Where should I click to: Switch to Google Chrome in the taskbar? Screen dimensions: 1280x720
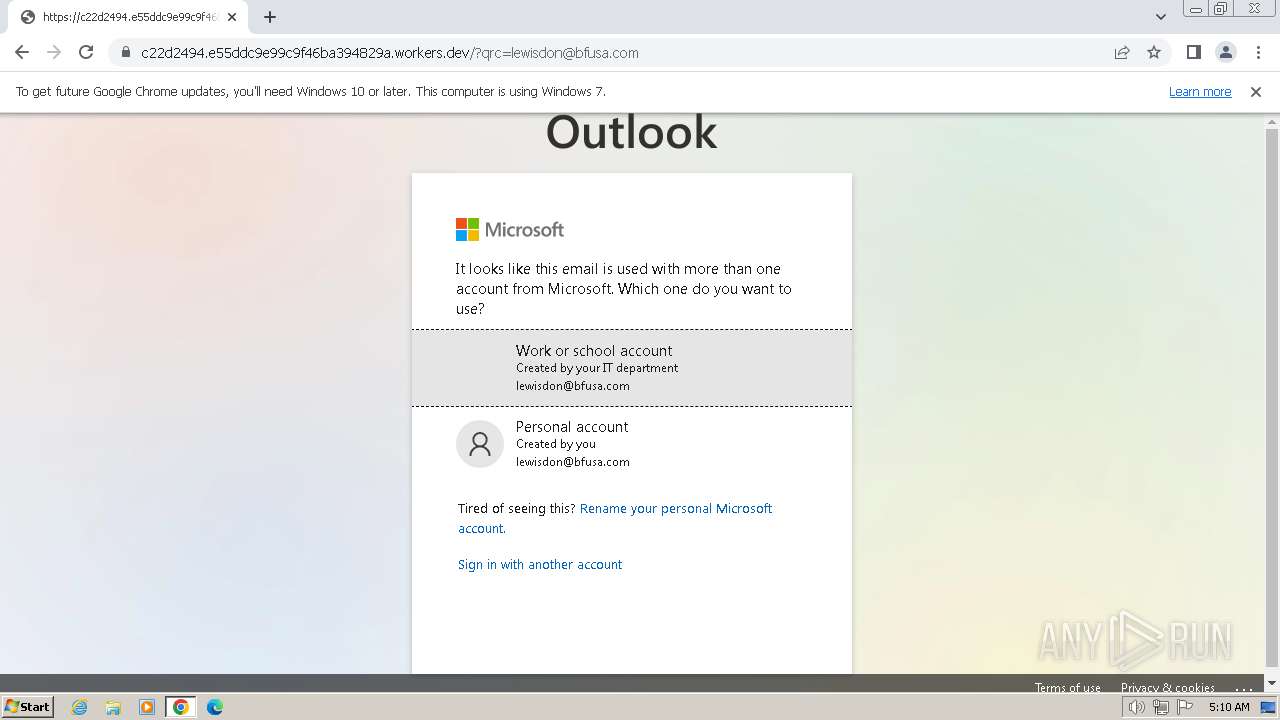pyautogui.click(x=181, y=707)
